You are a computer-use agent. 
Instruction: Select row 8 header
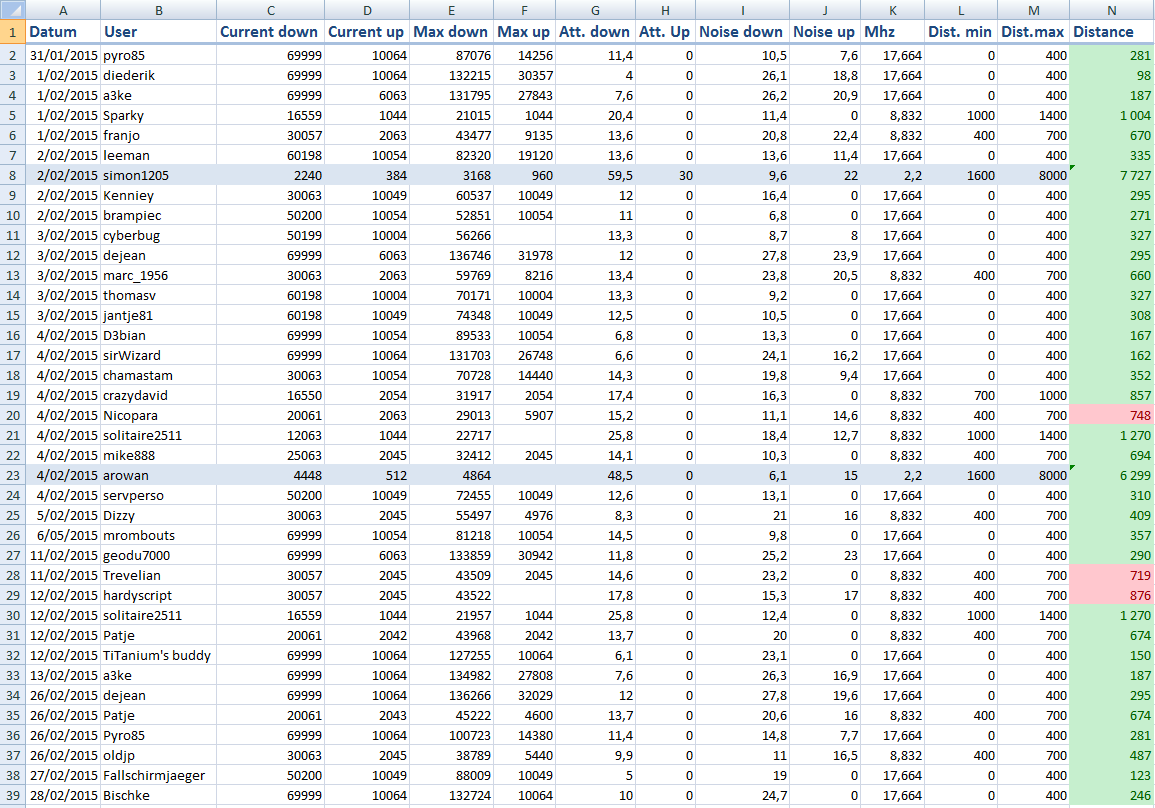coord(13,175)
